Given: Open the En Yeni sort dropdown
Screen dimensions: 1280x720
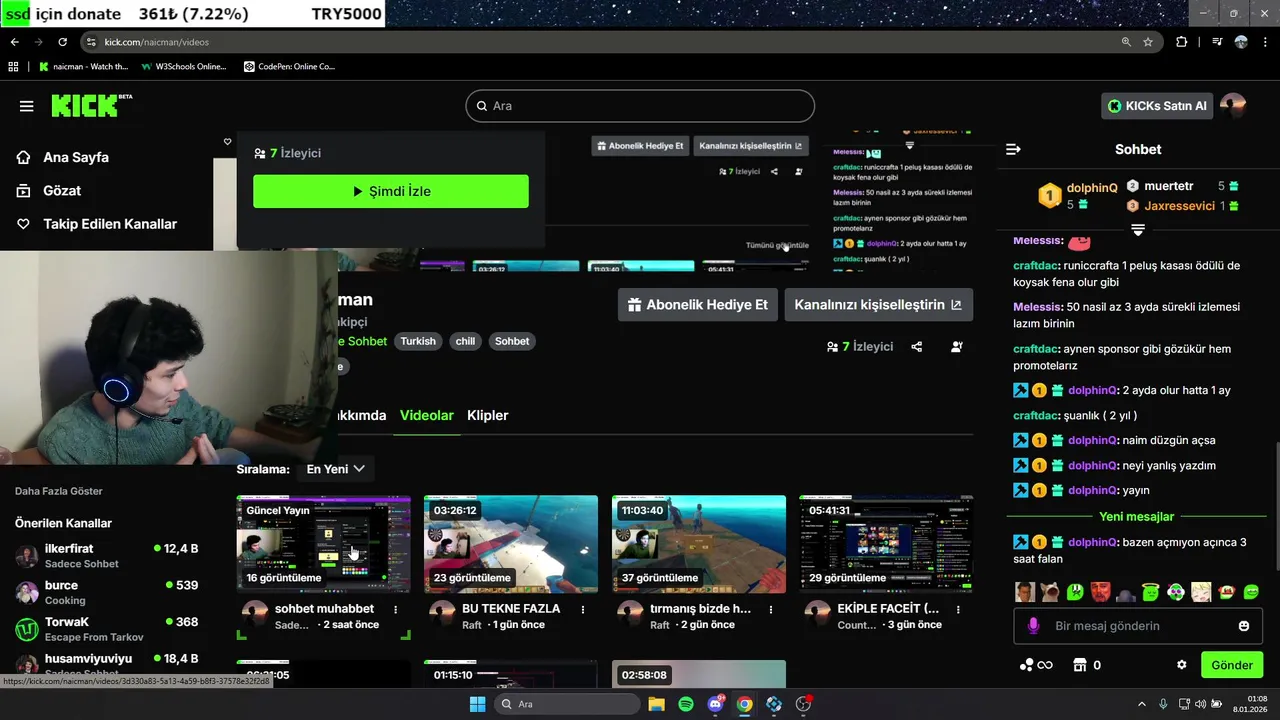Looking at the screenshot, I should 335,469.
